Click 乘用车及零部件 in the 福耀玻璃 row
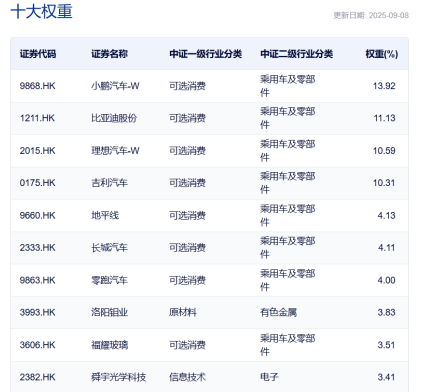Image resolution: width=434 pixels, height=392 pixels. (288, 345)
